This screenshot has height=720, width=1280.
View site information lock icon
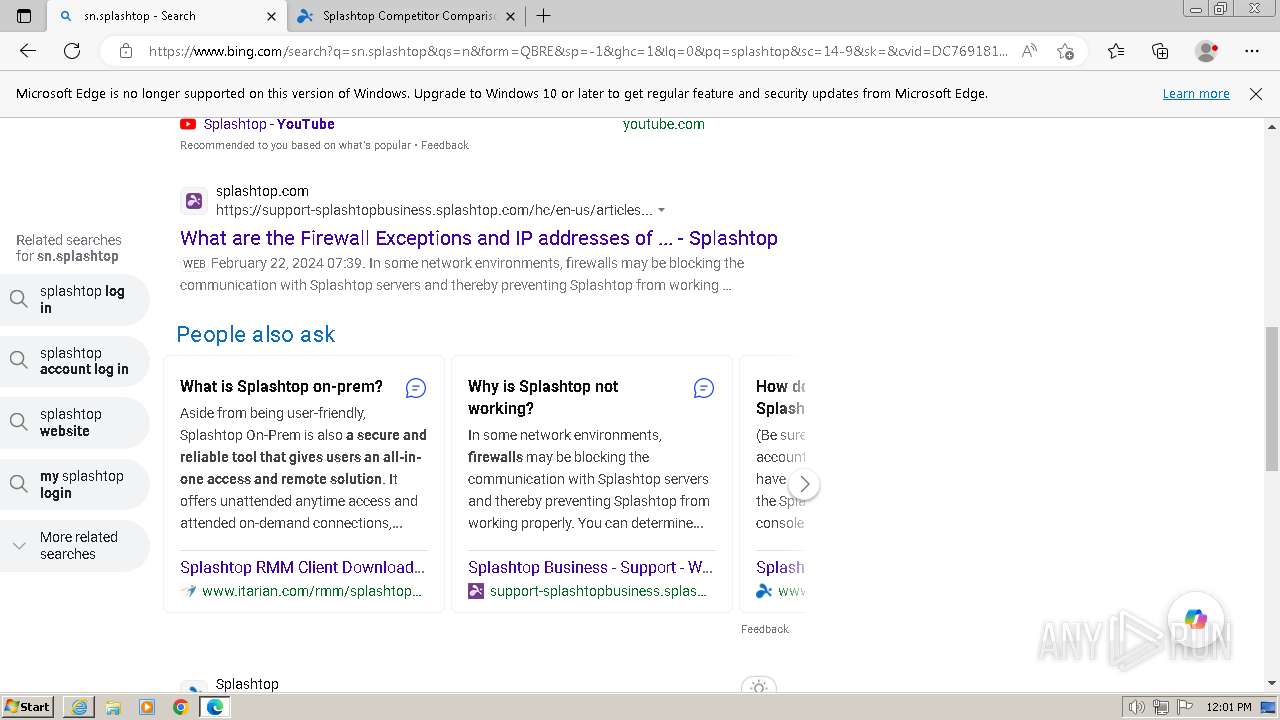(x=126, y=51)
